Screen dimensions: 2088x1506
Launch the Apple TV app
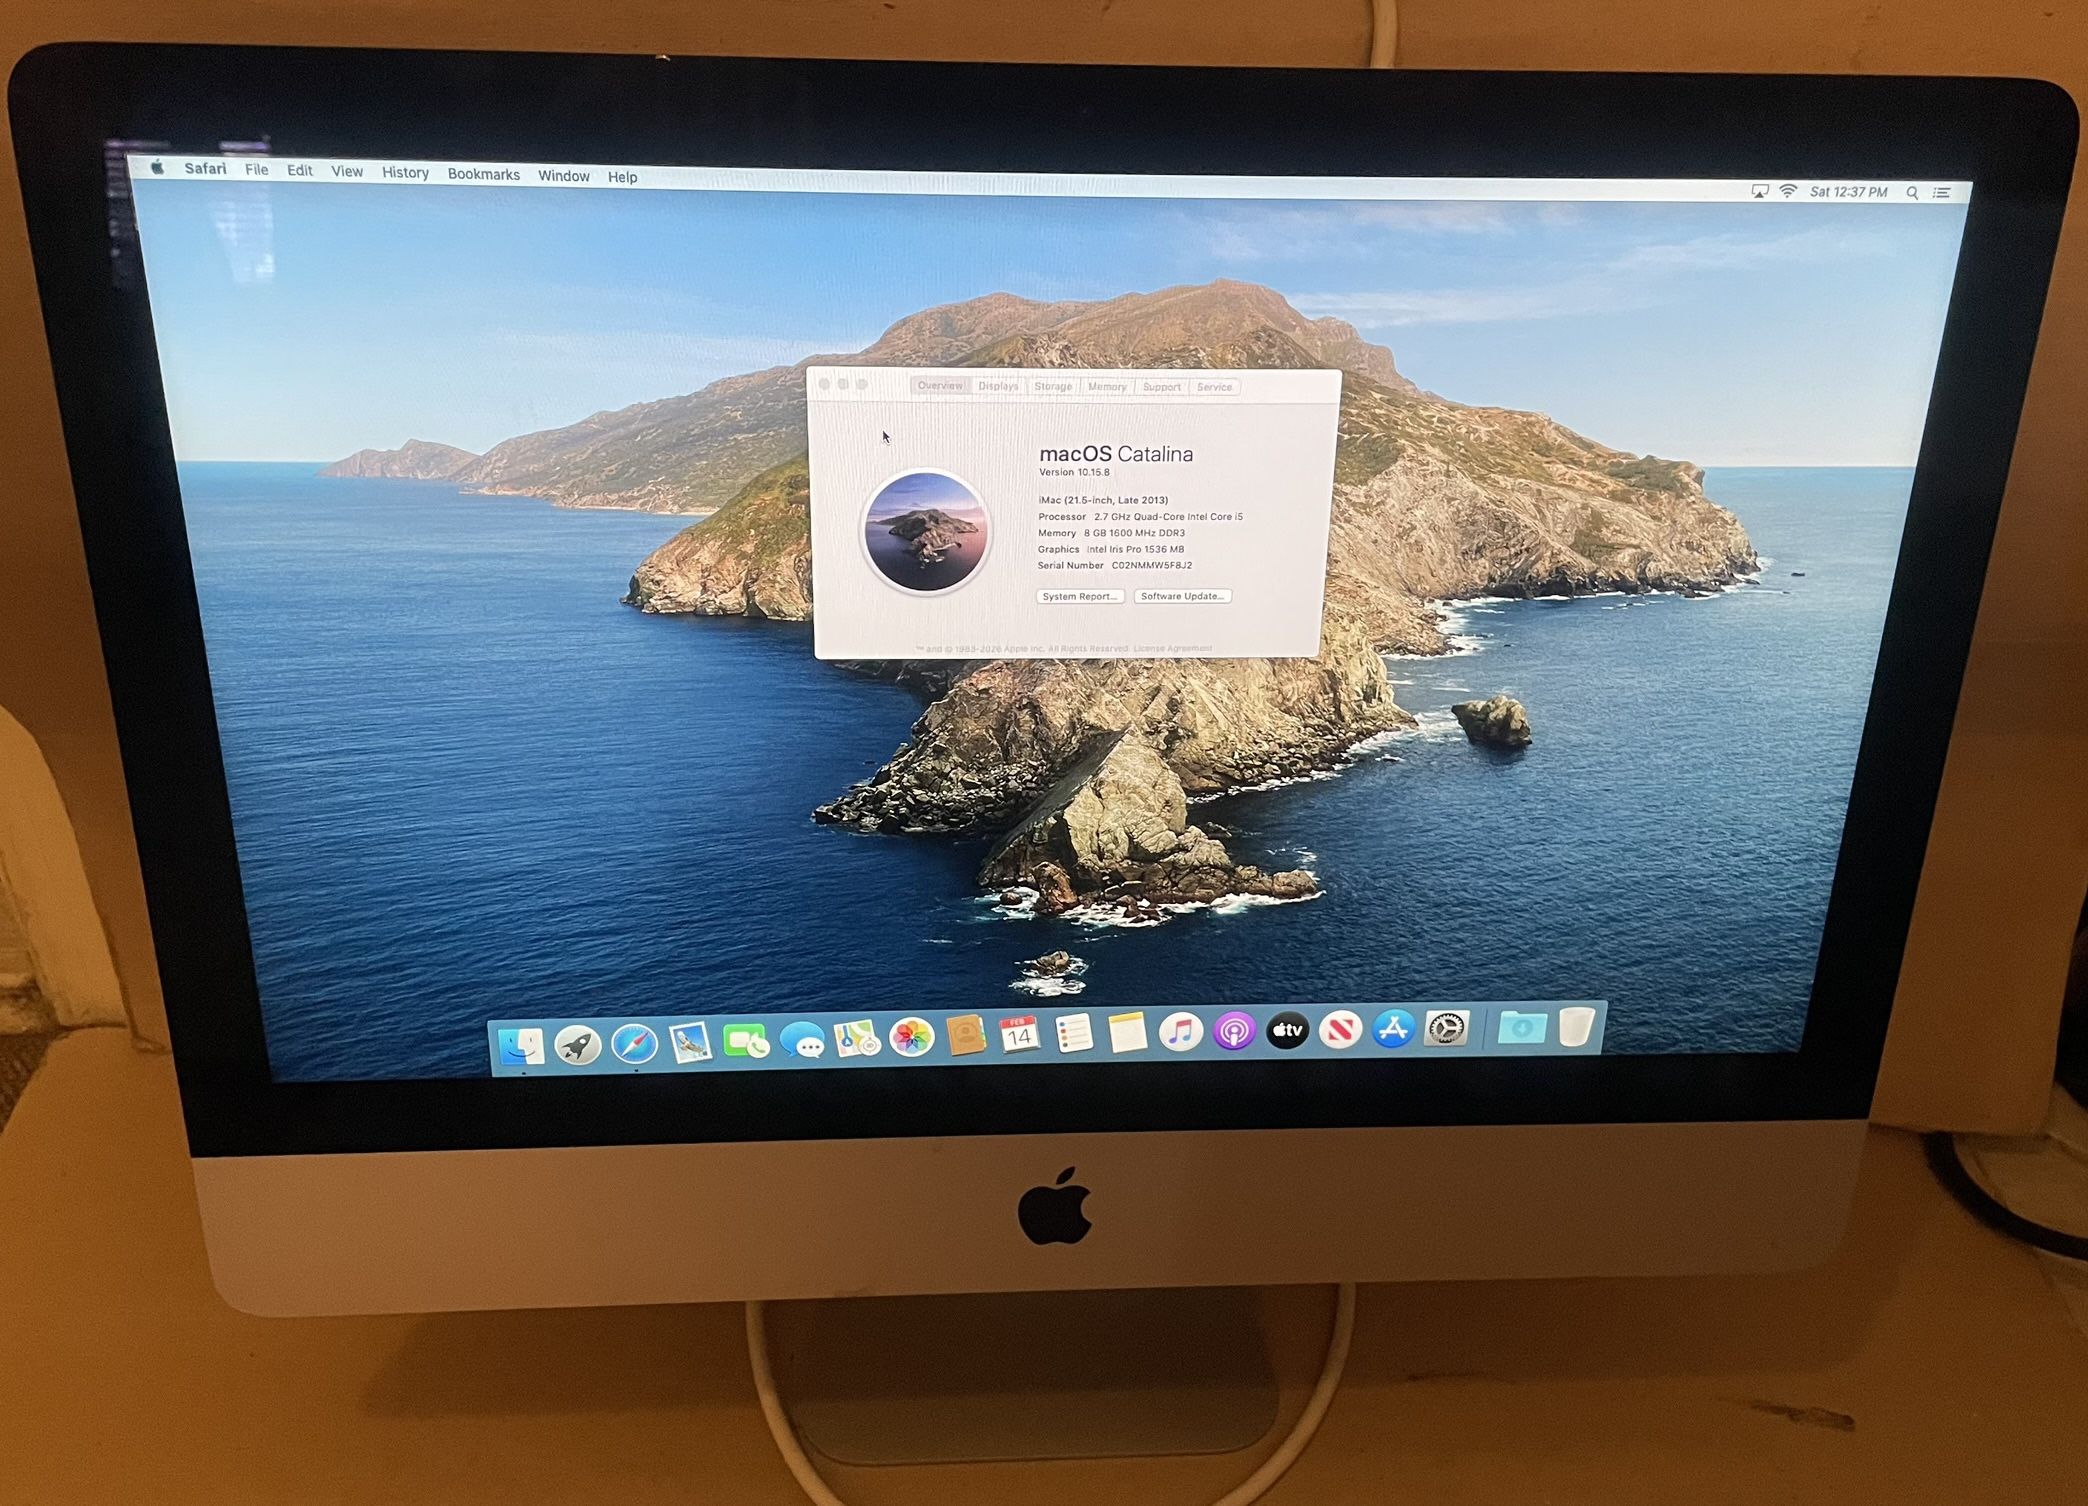pyautogui.click(x=1287, y=1030)
